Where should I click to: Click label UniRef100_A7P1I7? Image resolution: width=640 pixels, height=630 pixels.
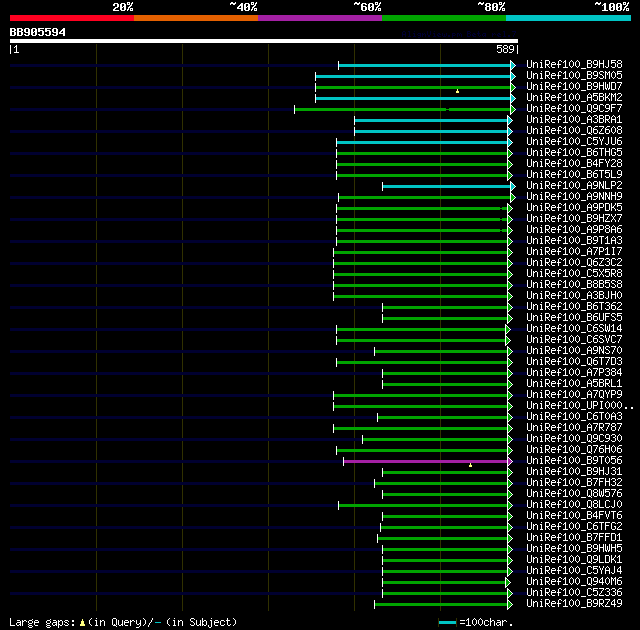(574, 252)
